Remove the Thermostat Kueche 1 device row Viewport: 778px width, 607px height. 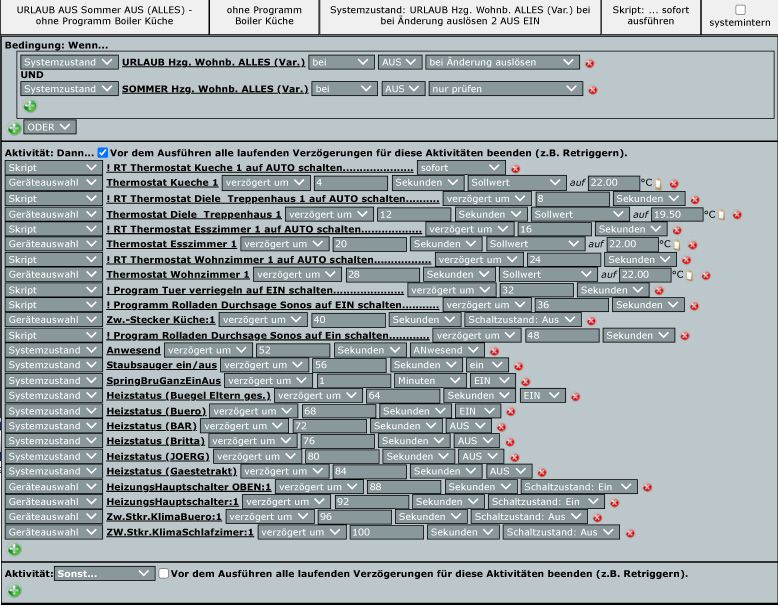tap(674, 184)
